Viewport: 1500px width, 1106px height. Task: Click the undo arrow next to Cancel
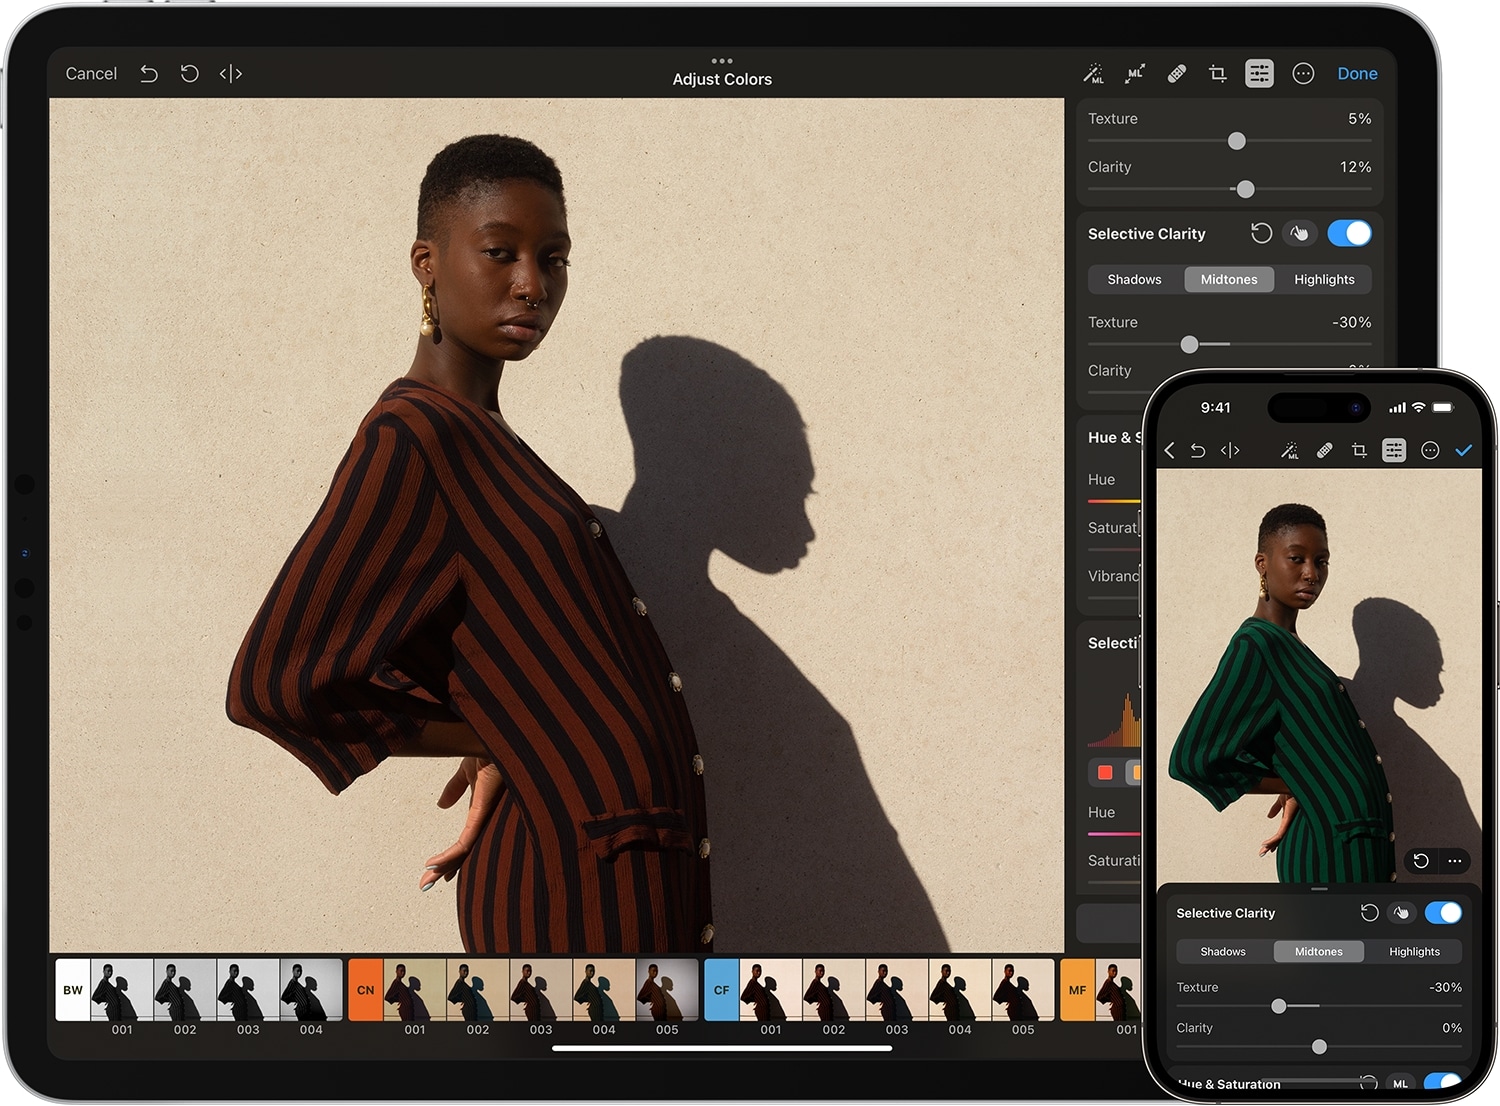[x=149, y=74]
